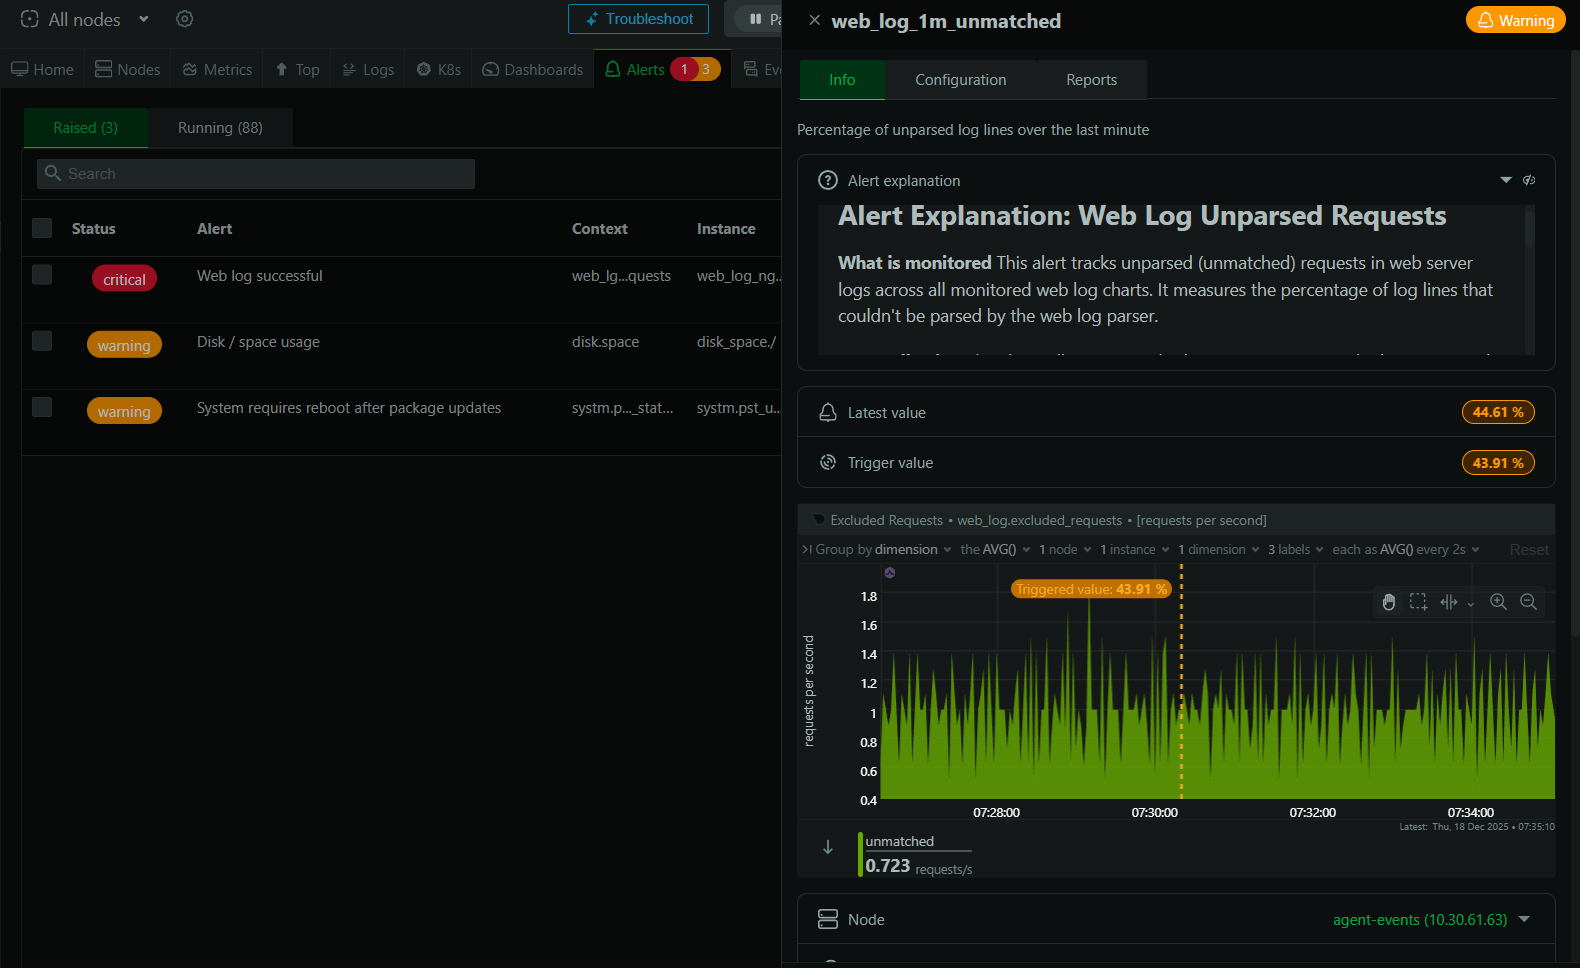This screenshot has height=968, width=1580.
Task: Expand the Node agent-events dropdown arrow
Action: point(1524,919)
